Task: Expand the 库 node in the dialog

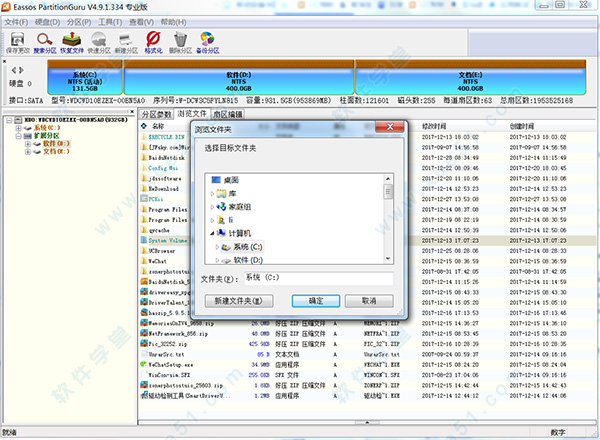Action: pos(212,194)
